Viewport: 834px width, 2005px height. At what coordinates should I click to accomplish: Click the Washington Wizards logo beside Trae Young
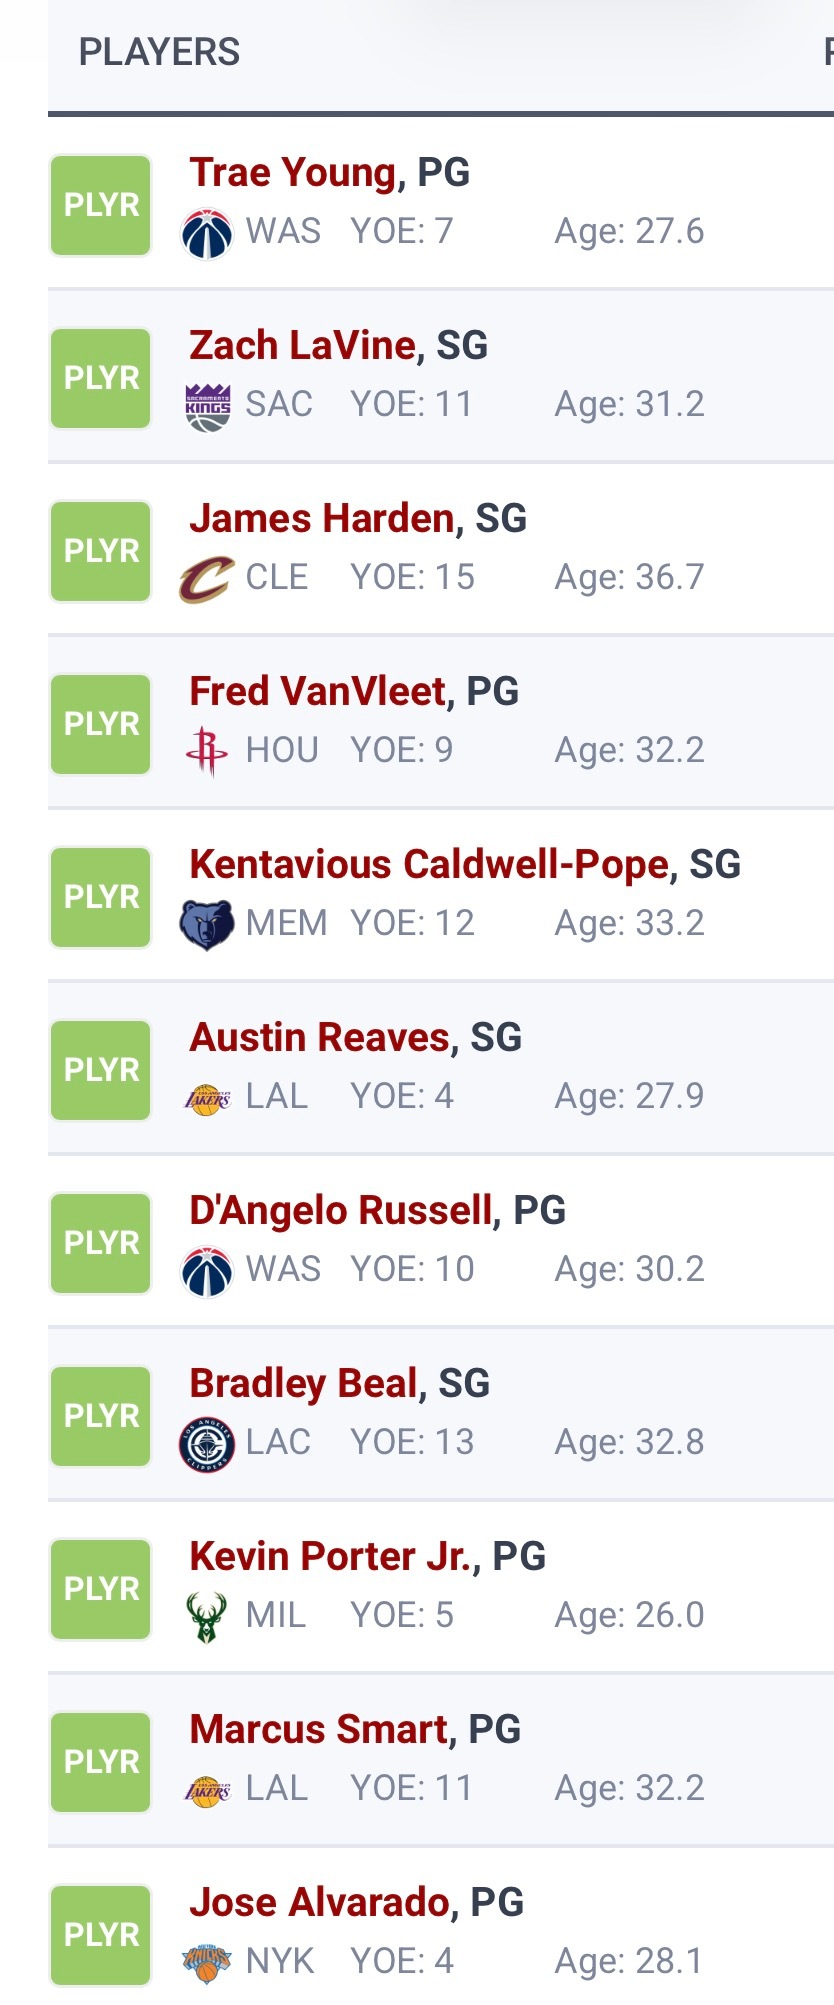(x=207, y=233)
